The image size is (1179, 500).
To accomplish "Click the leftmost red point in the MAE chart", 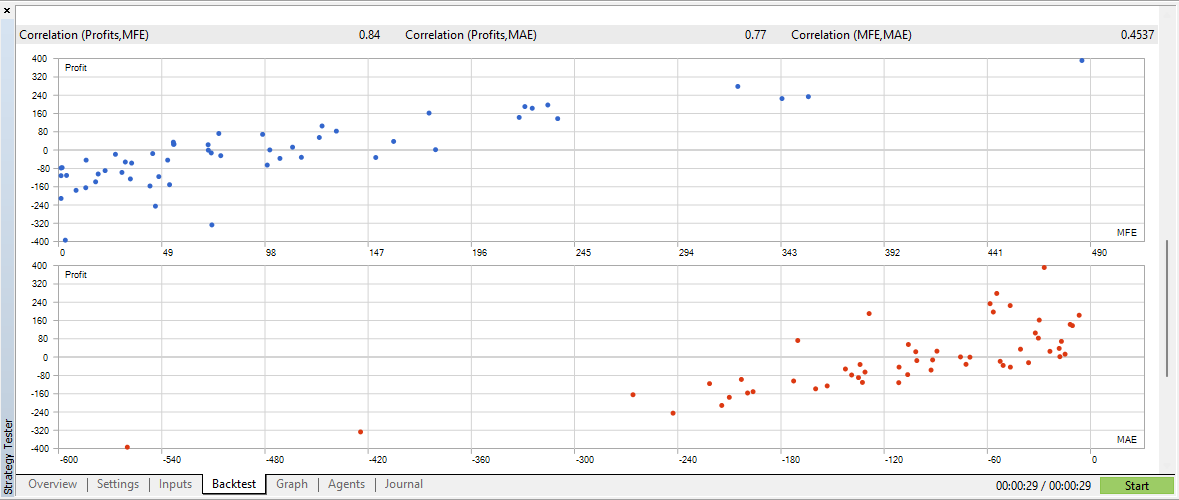I will point(127,447).
